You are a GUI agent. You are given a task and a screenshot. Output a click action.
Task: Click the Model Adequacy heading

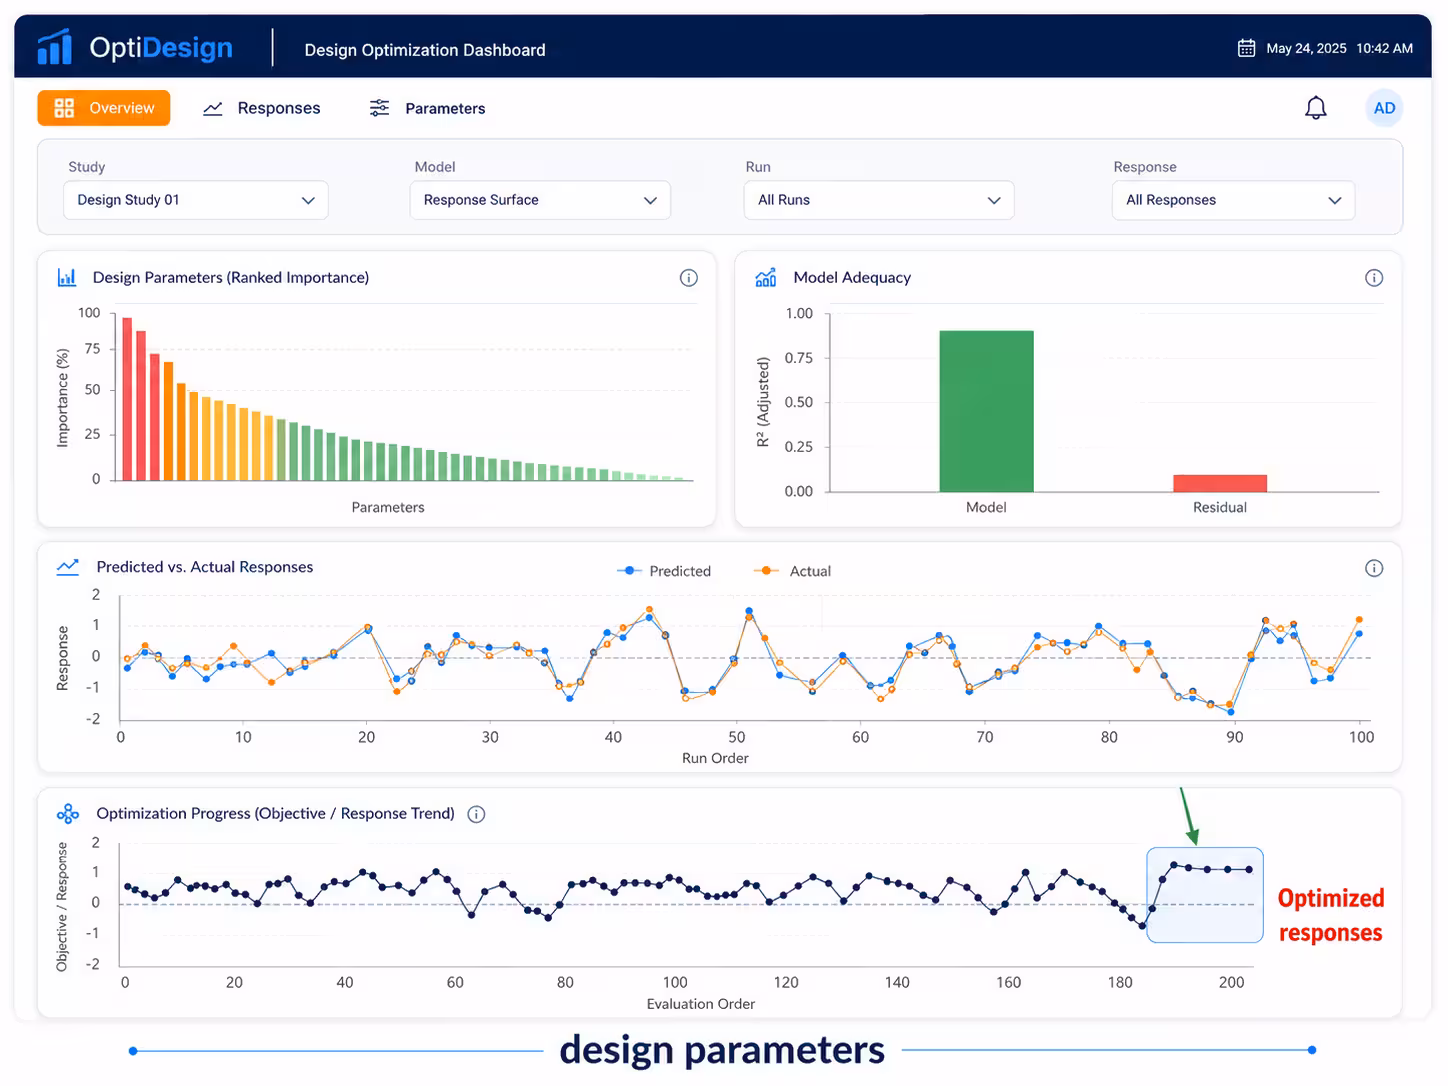click(852, 278)
